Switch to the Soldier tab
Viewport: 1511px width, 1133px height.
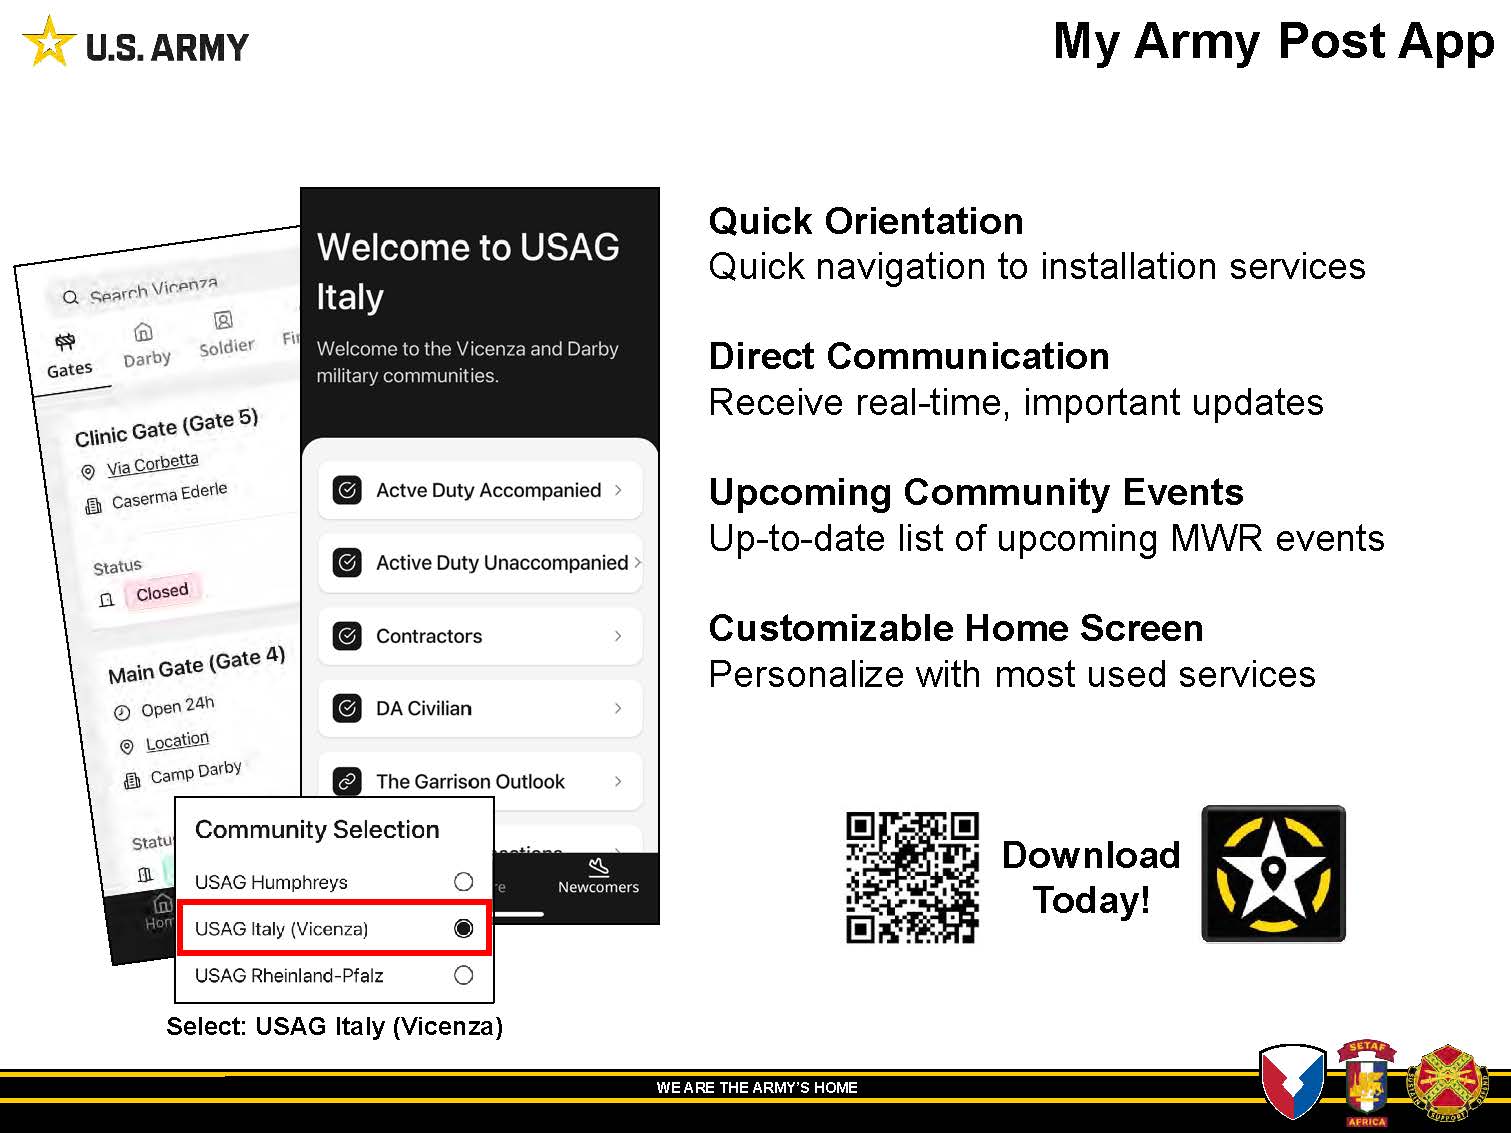pyautogui.click(x=225, y=334)
